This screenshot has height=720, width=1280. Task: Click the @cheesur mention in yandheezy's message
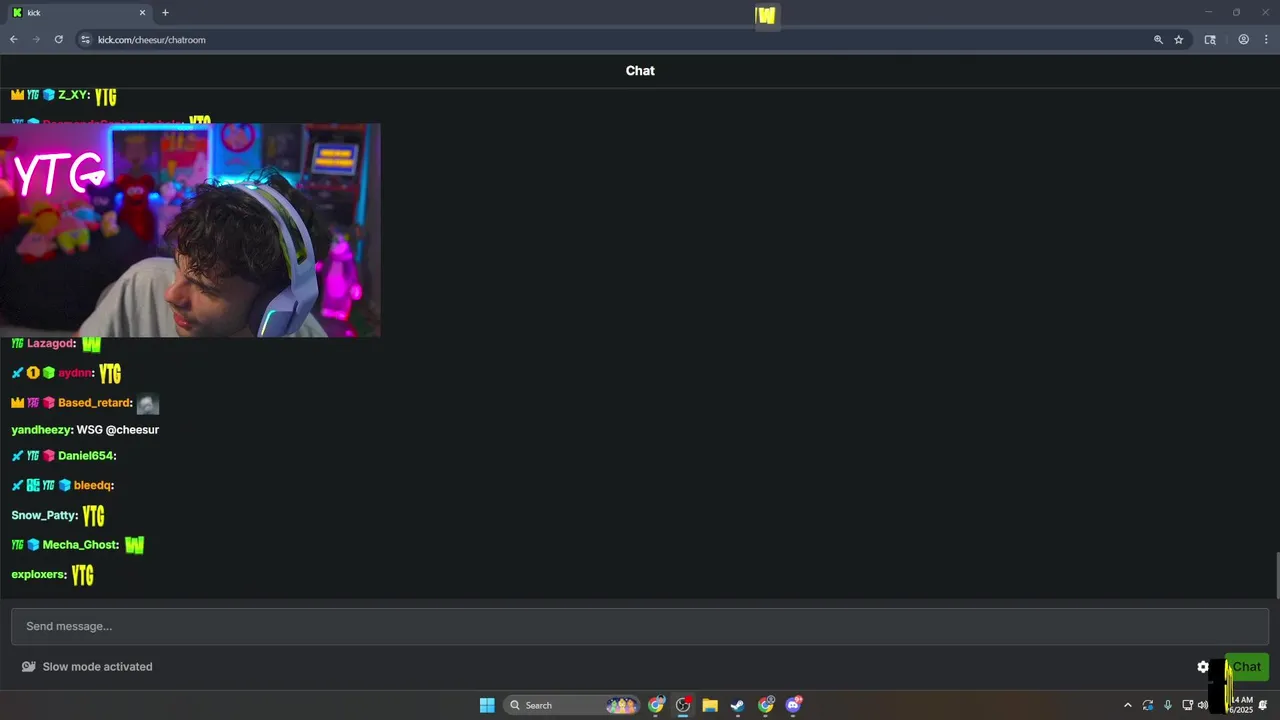(x=132, y=430)
